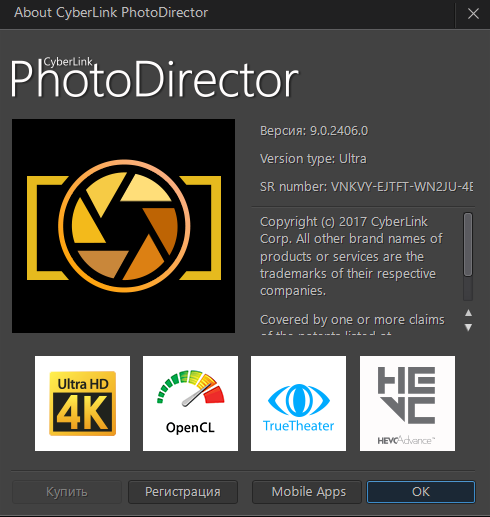
Task: Click the HEVC Advance logo
Action: [x=407, y=403]
